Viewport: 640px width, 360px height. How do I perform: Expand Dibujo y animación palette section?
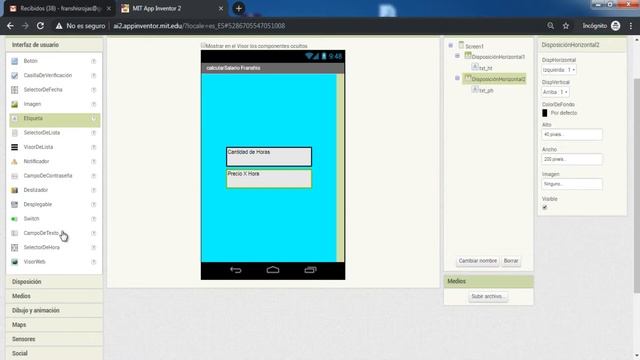click(x=54, y=310)
